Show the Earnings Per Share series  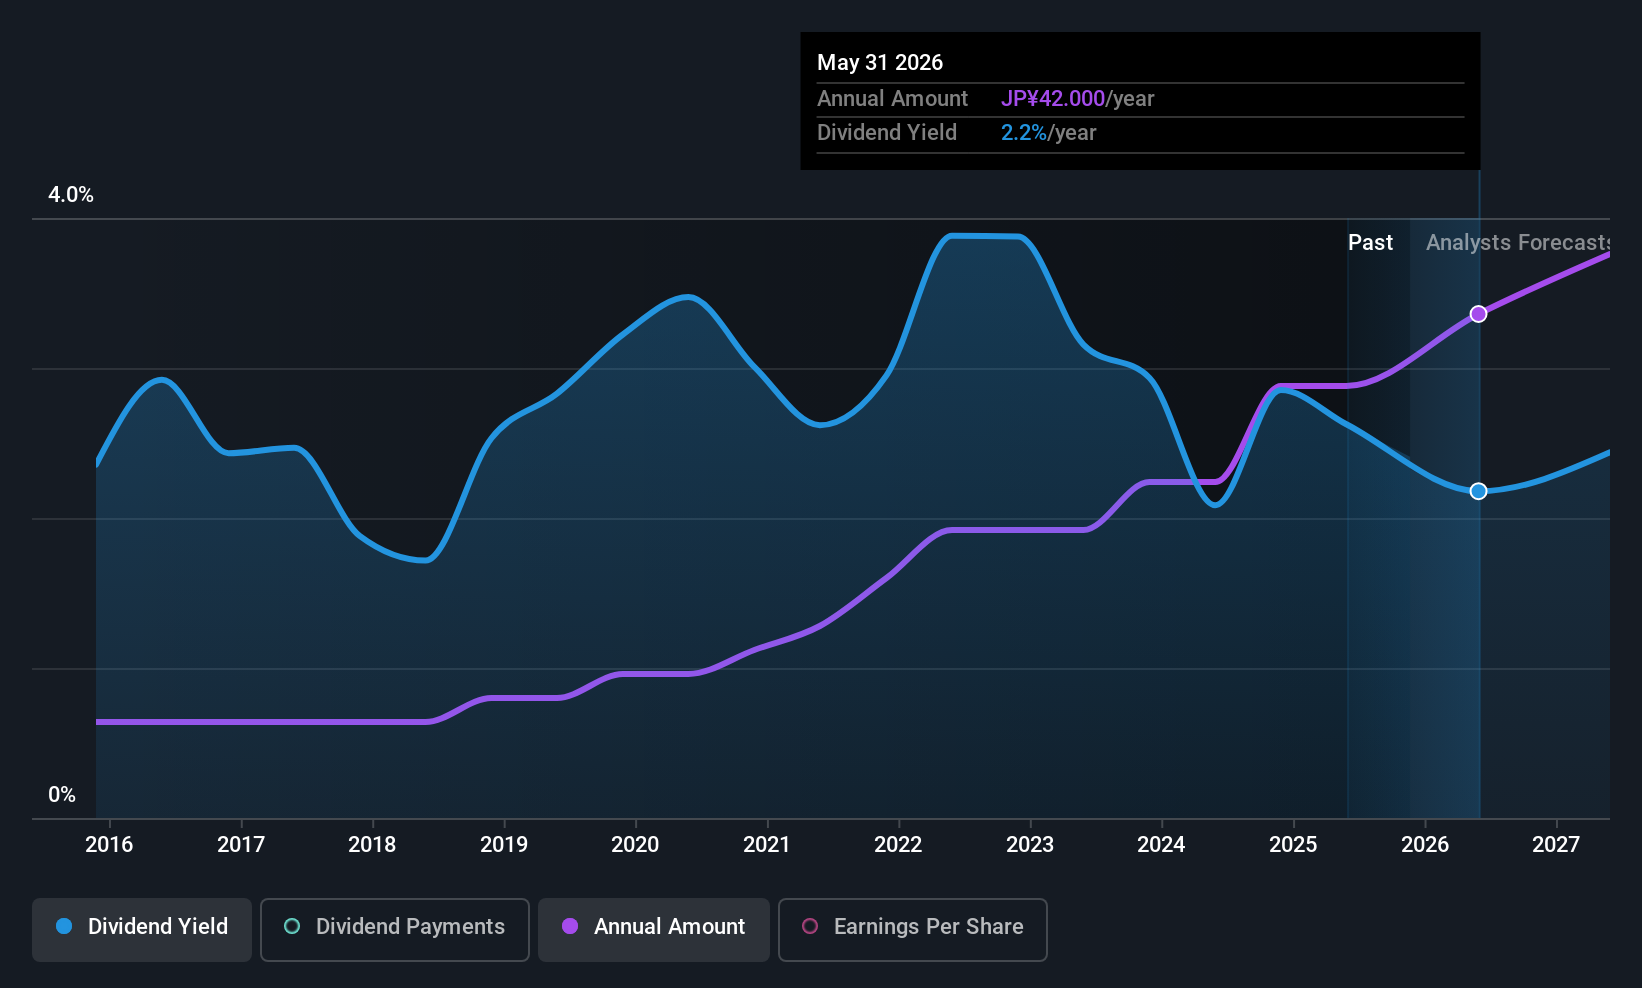point(912,927)
